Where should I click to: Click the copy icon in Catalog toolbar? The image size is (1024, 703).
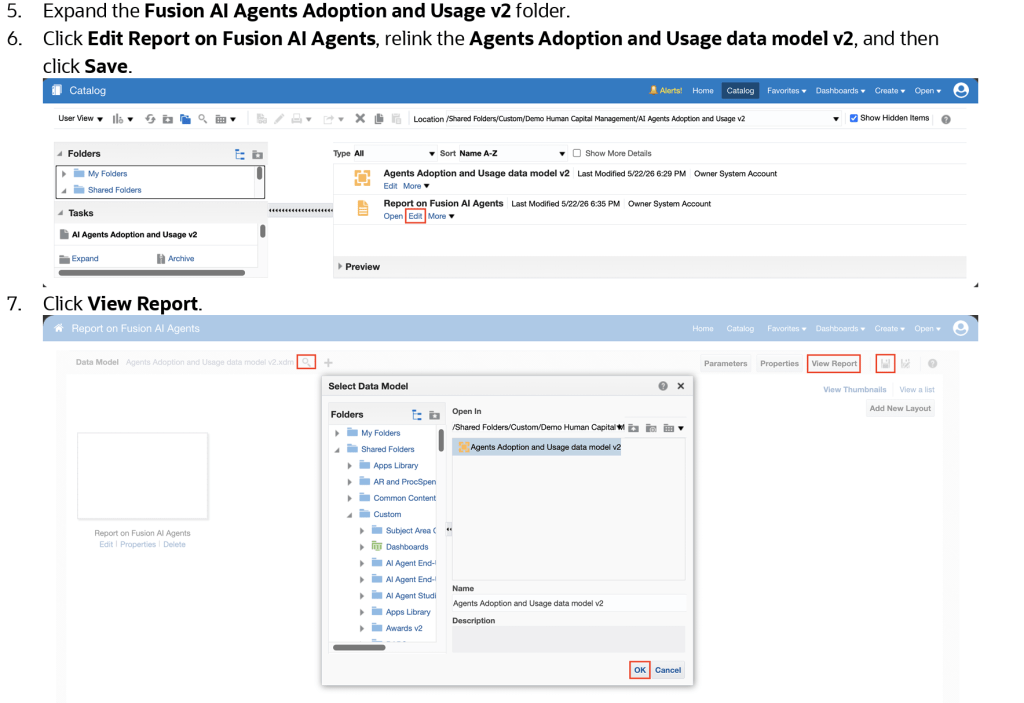coord(379,118)
